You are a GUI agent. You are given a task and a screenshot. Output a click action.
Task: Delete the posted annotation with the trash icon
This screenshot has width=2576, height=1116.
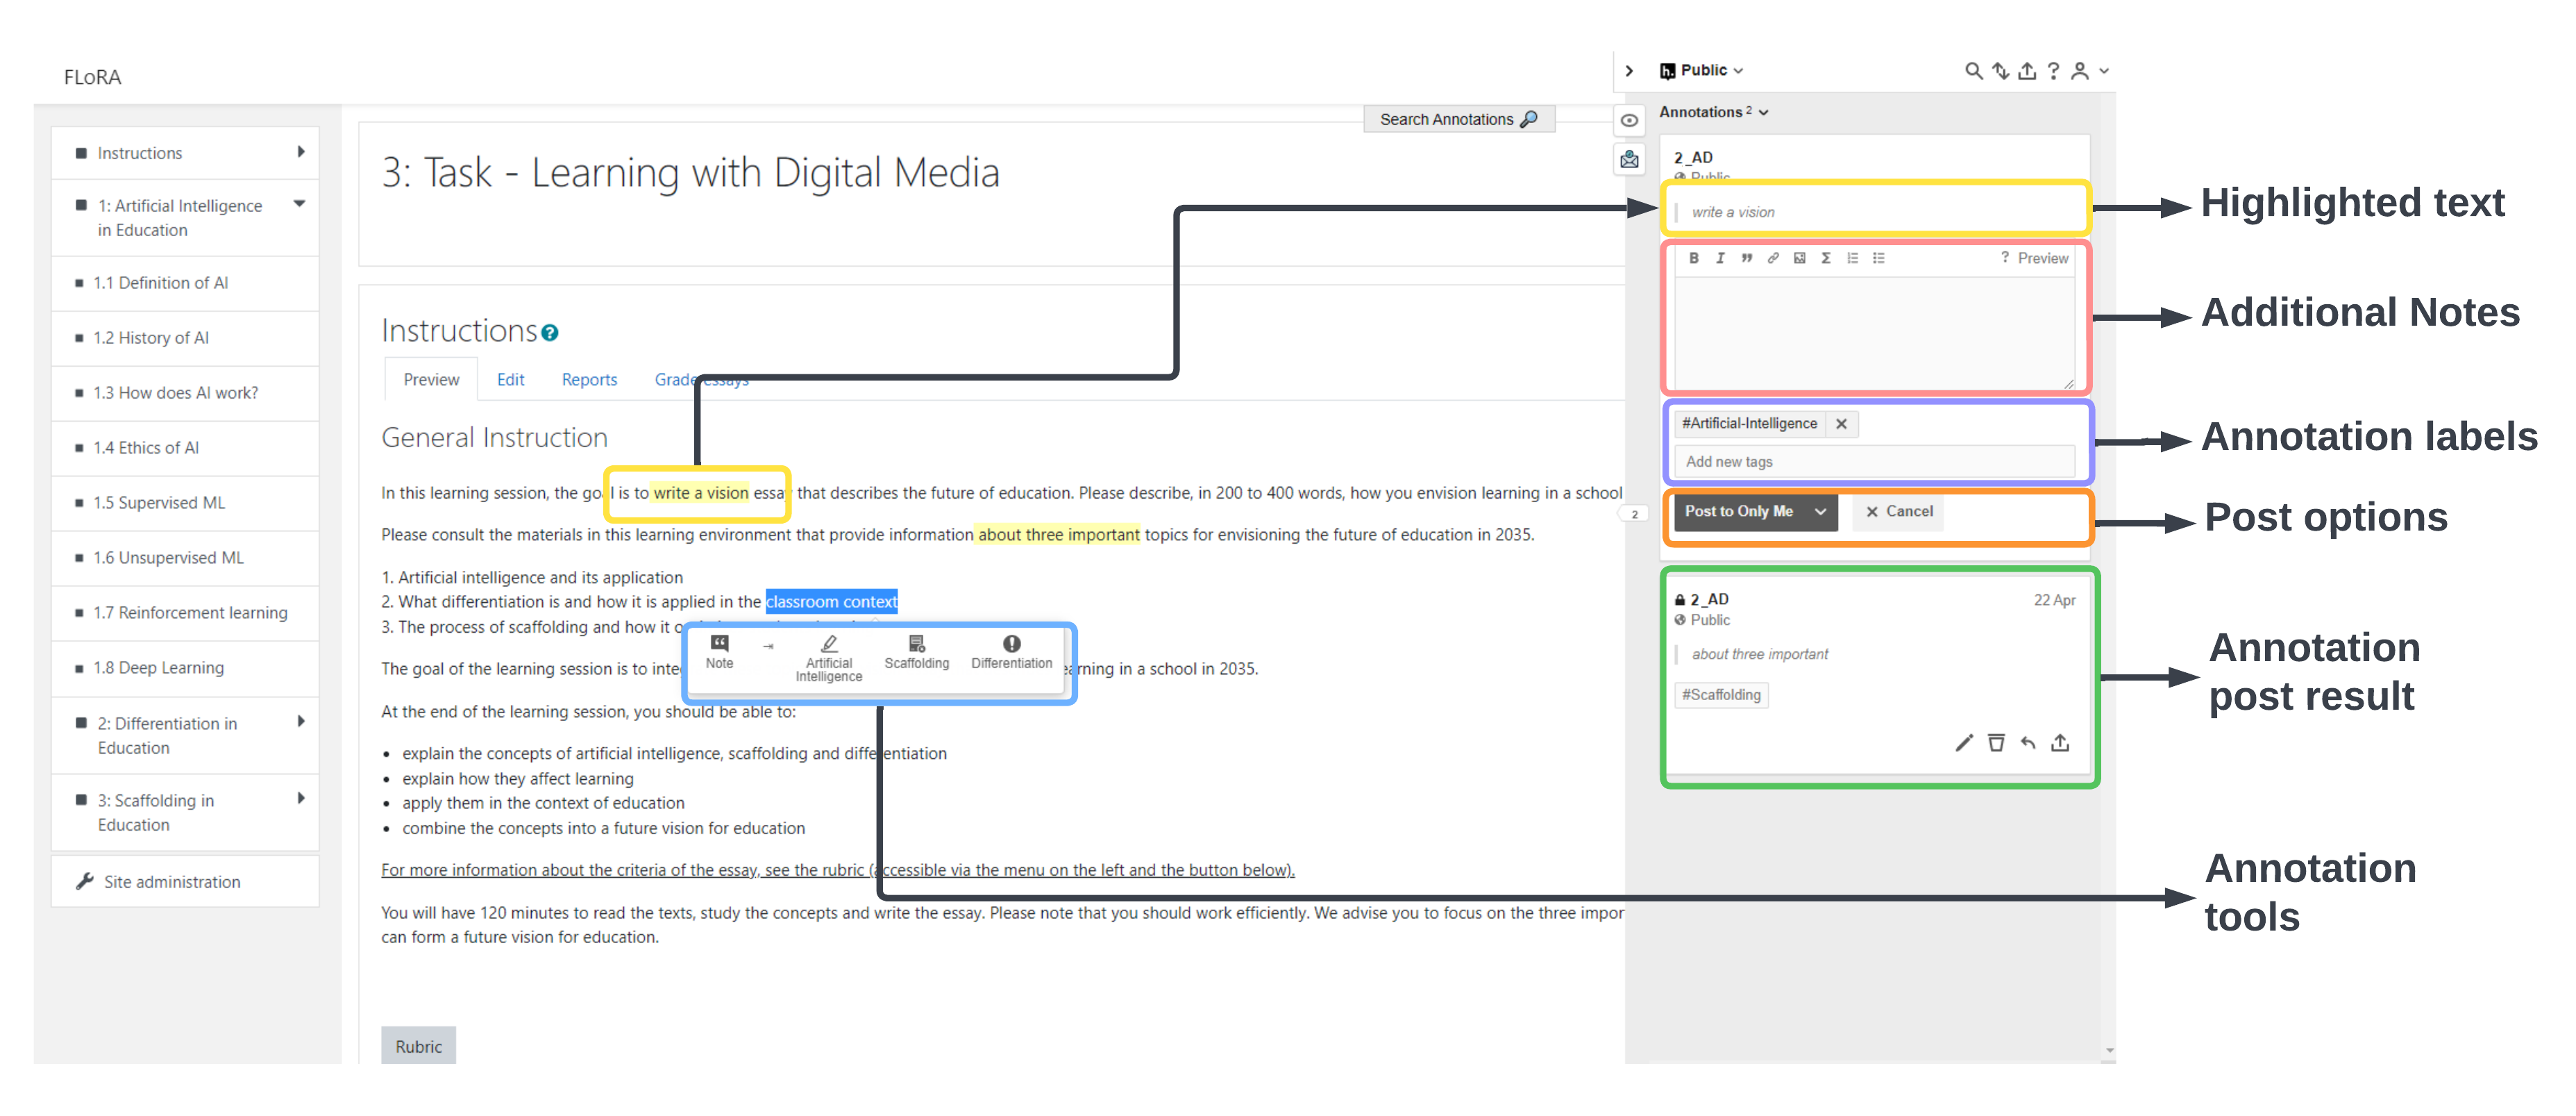point(1996,743)
